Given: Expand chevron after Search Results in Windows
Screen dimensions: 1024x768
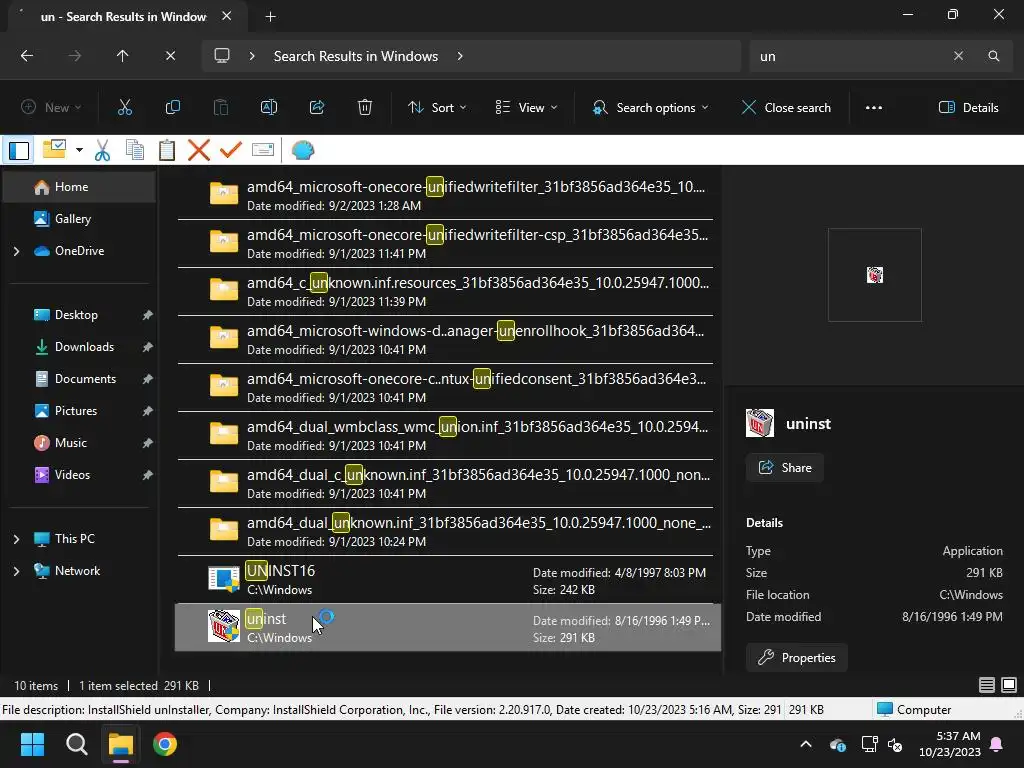Looking at the screenshot, I should [460, 56].
